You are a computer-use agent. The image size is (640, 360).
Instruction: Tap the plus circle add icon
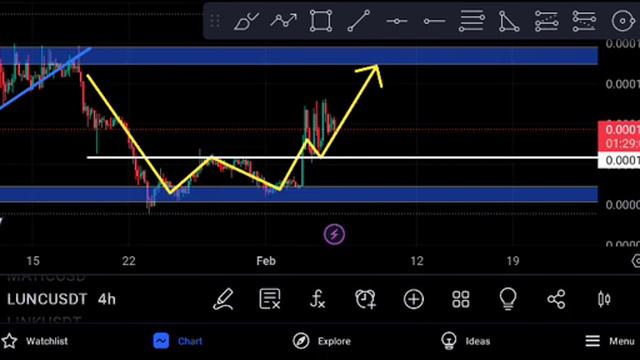[413, 300]
